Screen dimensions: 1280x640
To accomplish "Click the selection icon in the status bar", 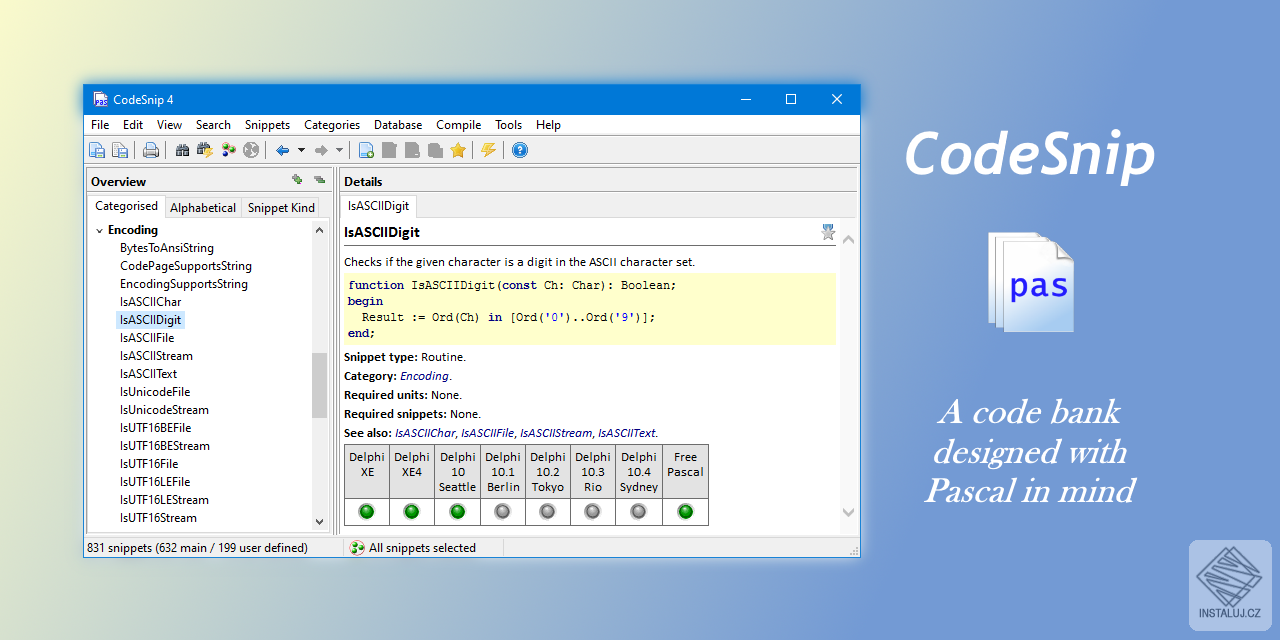I will (x=357, y=548).
